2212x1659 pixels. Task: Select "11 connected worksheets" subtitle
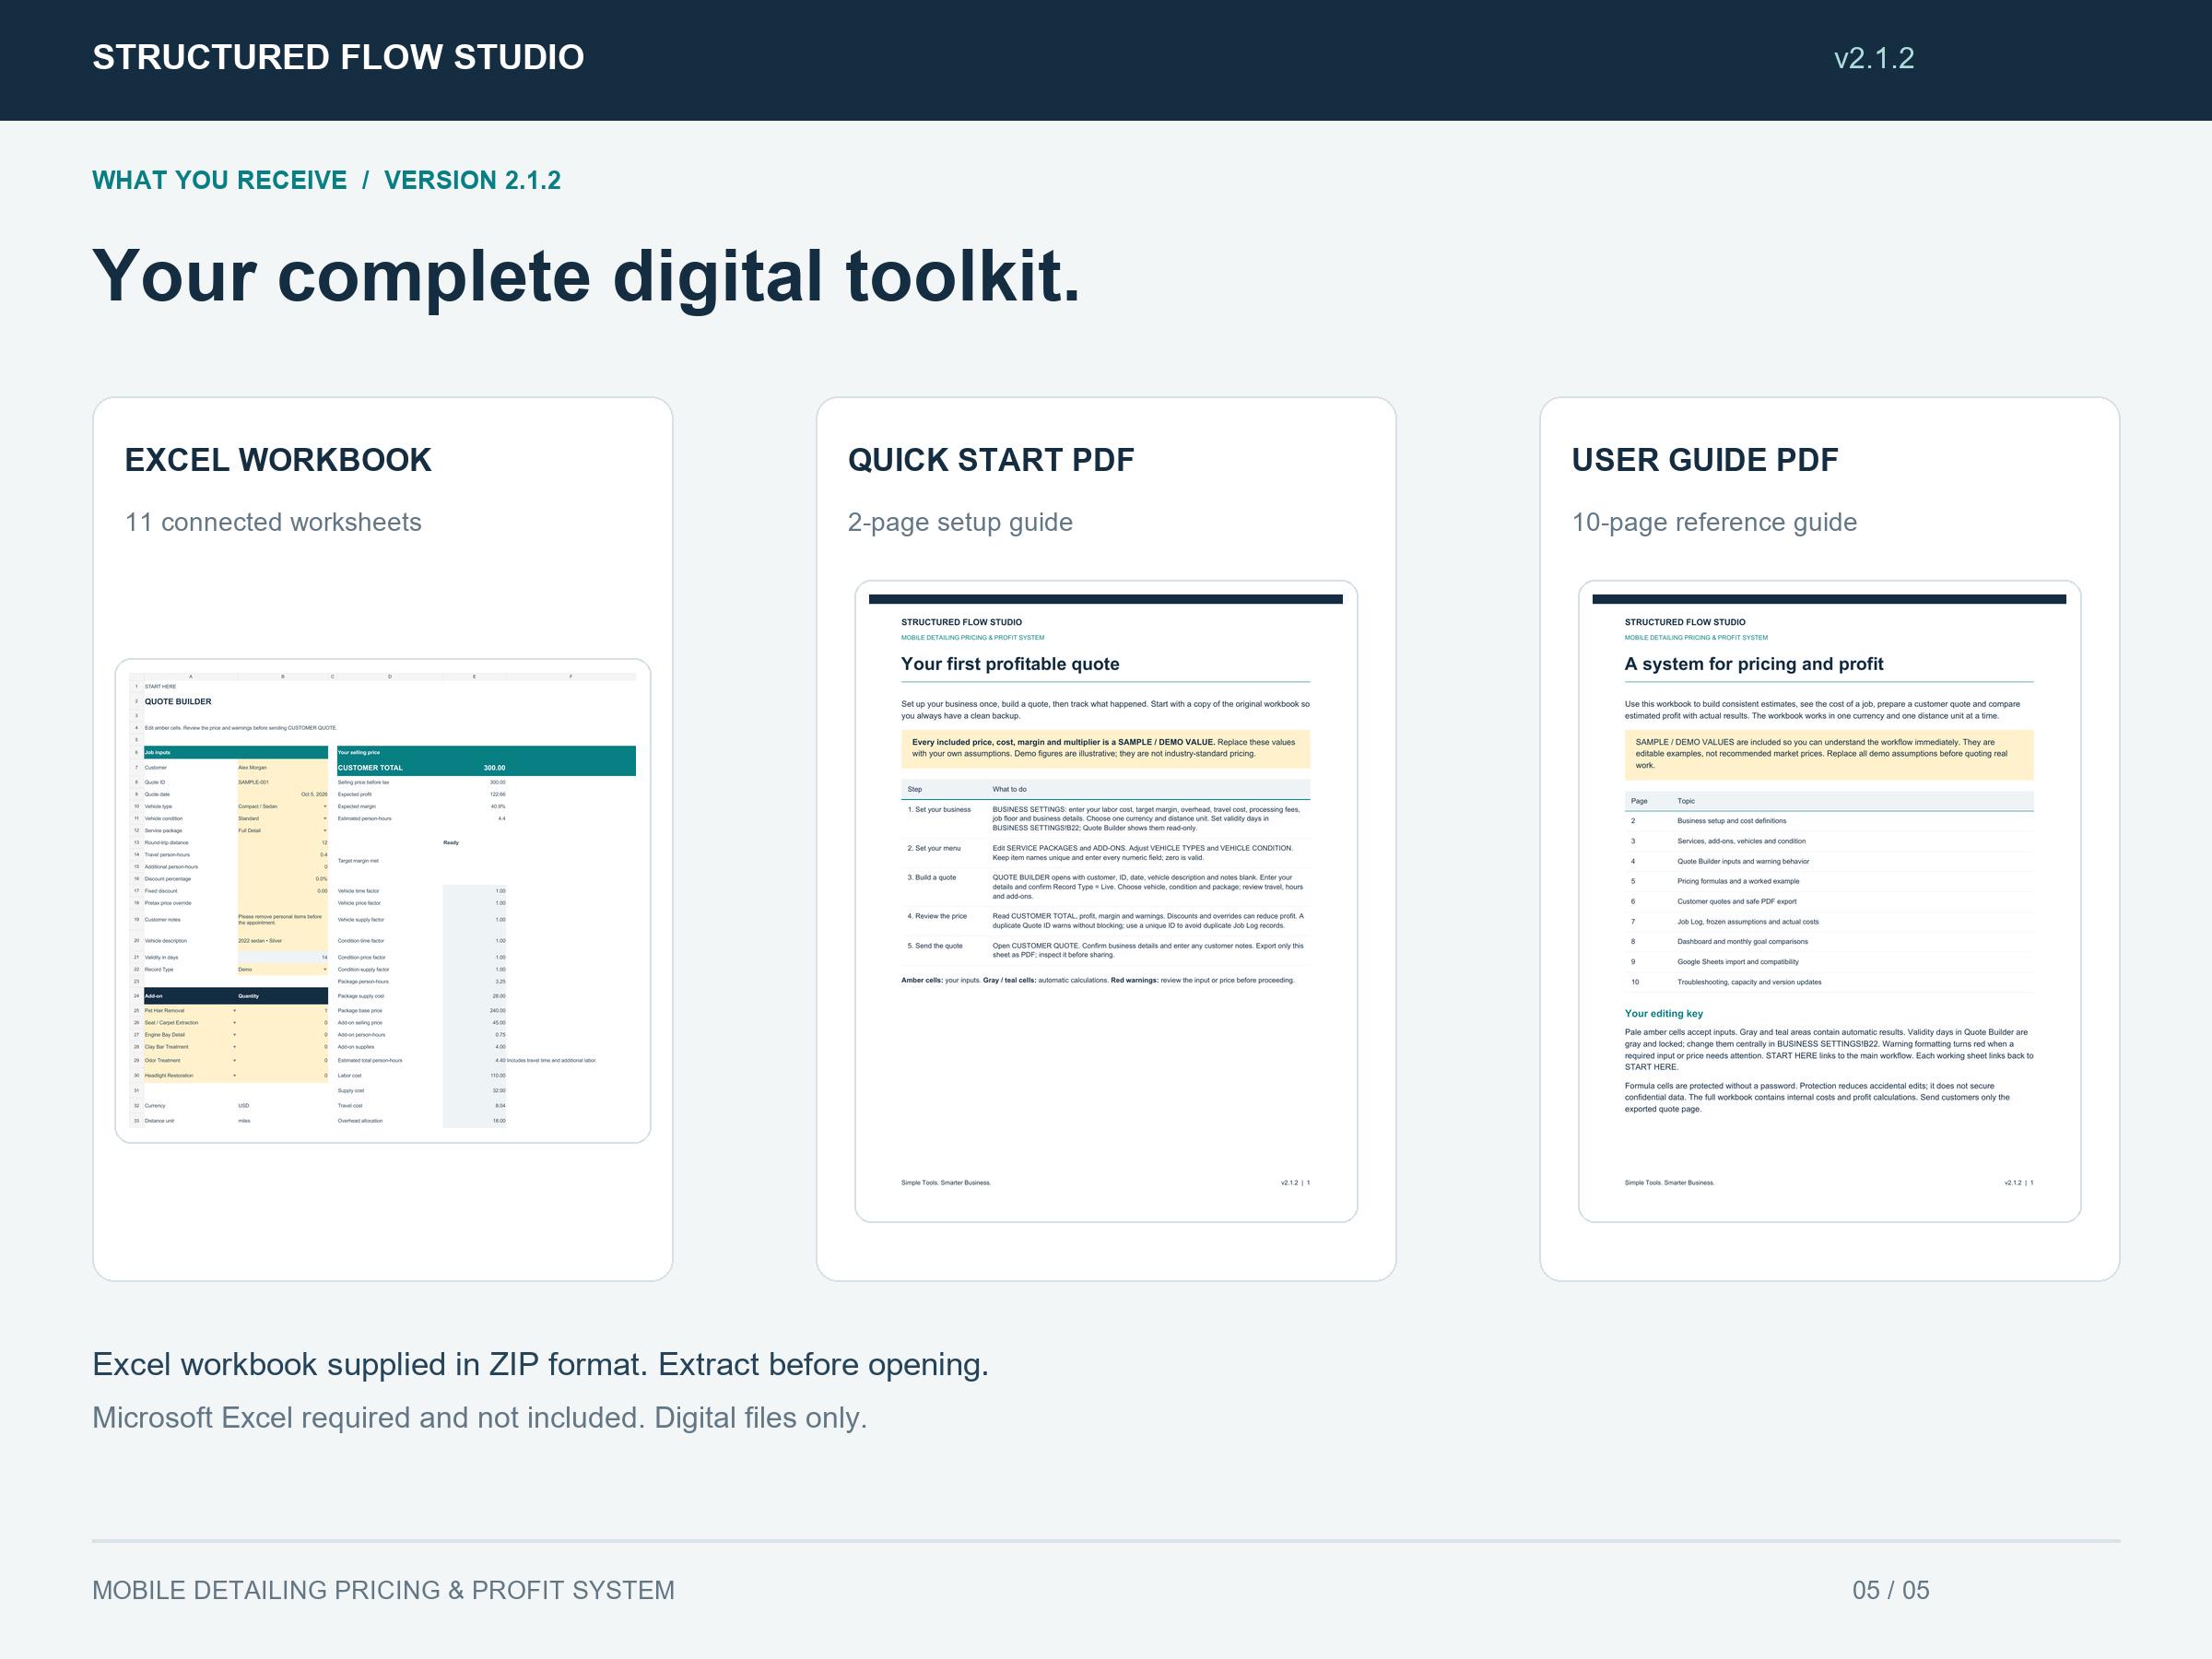(273, 522)
